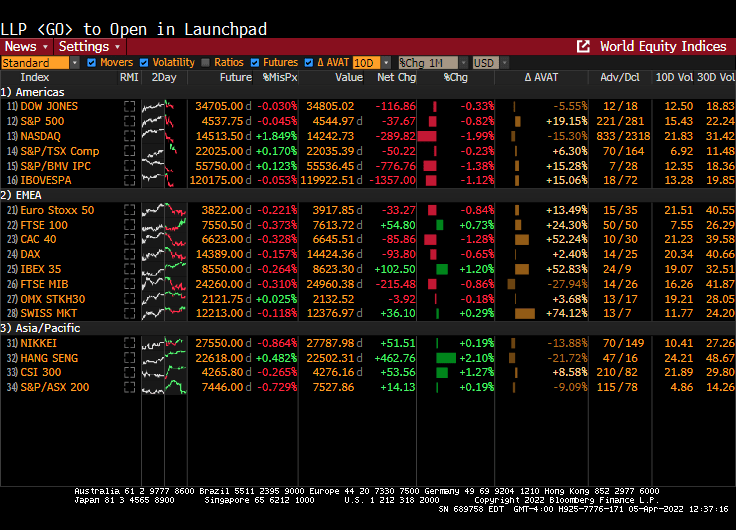Screen dimensions: 736x530
Task: Open the News menu
Action: point(24,47)
